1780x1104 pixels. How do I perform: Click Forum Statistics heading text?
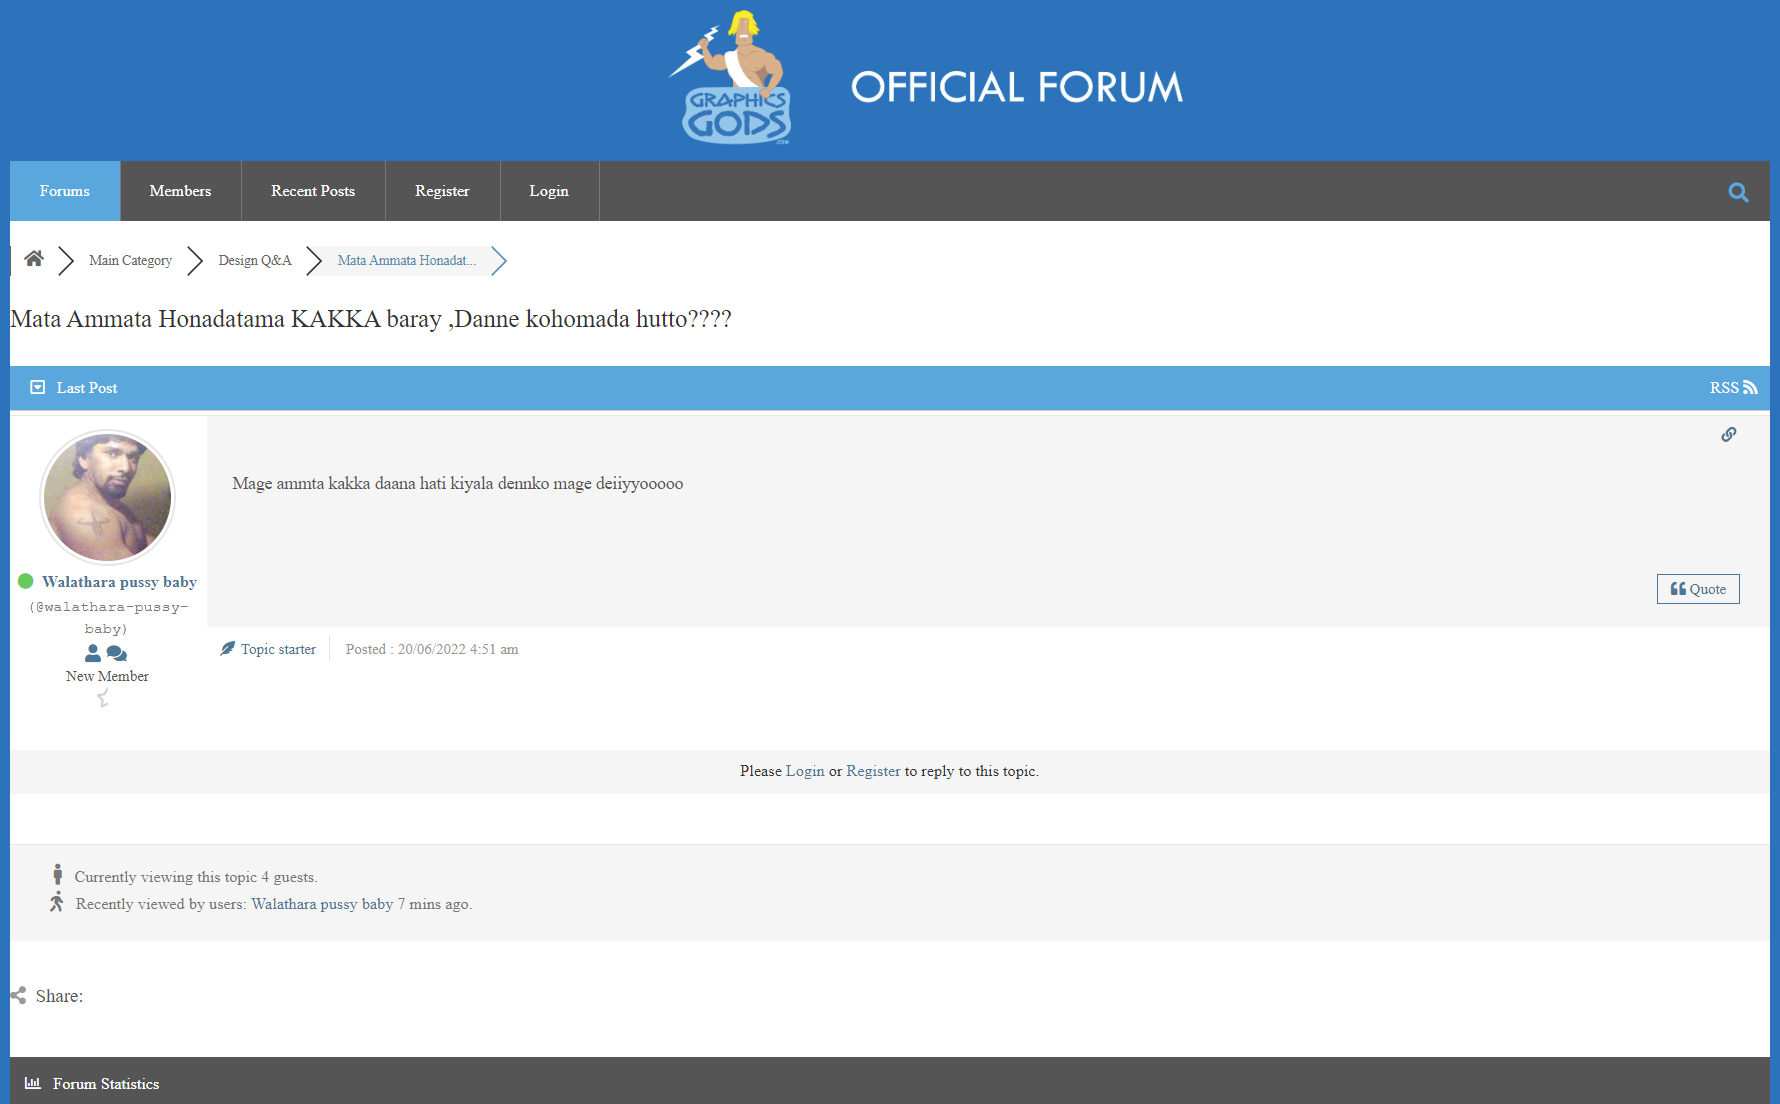tap(106, 1084)
